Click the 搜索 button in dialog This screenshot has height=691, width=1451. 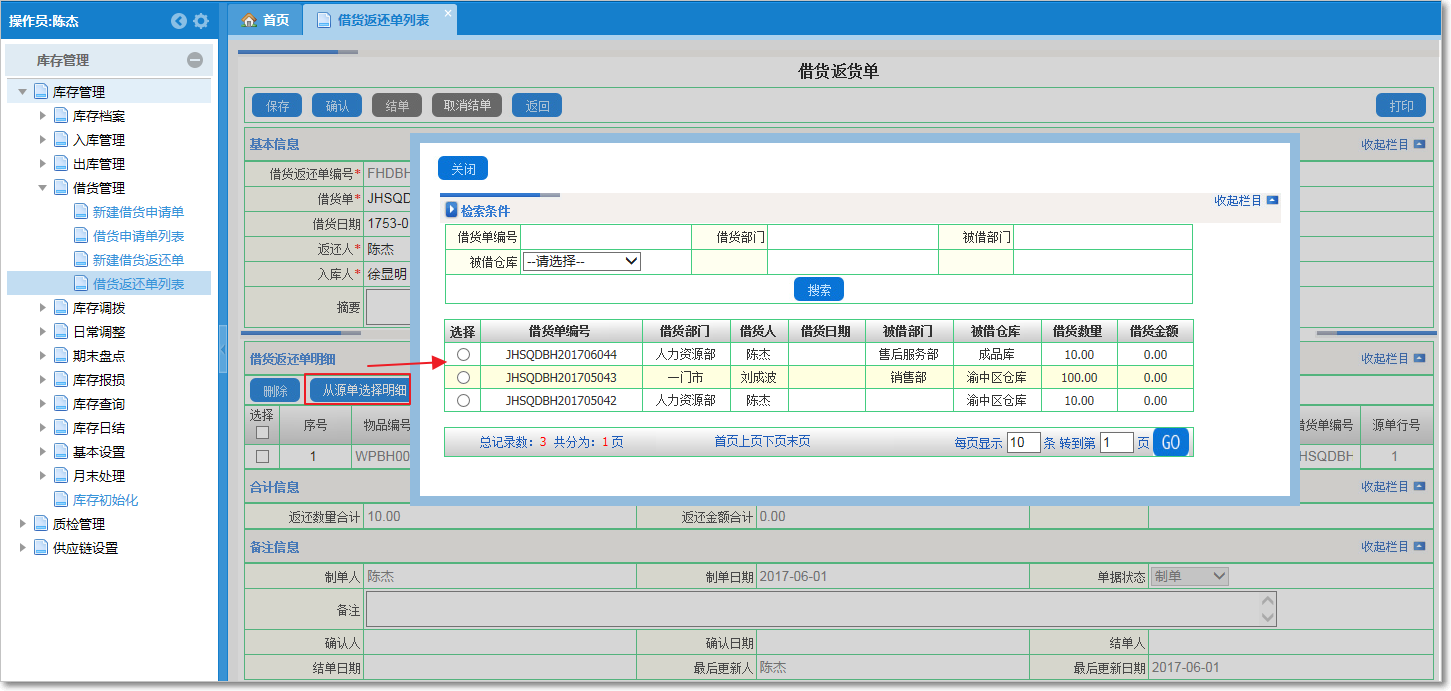[819, 290]
